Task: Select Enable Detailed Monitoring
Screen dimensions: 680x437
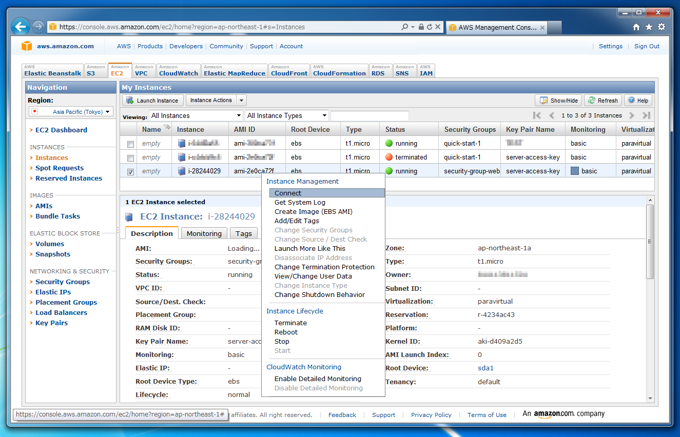Action: click(317, 378)
